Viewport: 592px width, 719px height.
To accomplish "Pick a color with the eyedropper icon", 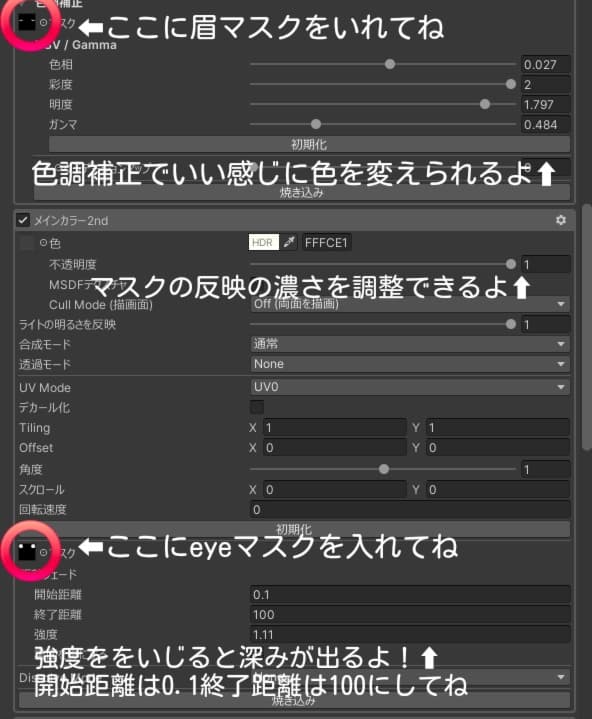I will [x=288, y=242].
